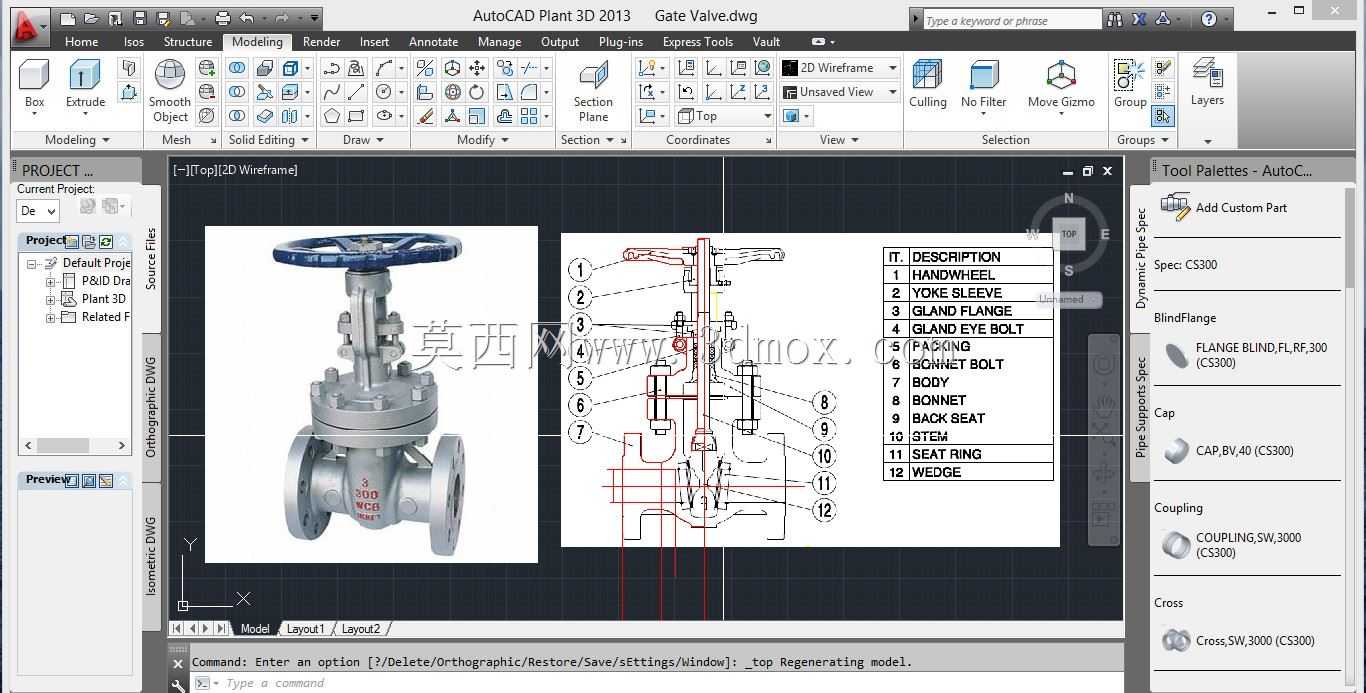Click the TOP face of the ViewCube
Screen dimensions: 1366x693
point(1069,234)
